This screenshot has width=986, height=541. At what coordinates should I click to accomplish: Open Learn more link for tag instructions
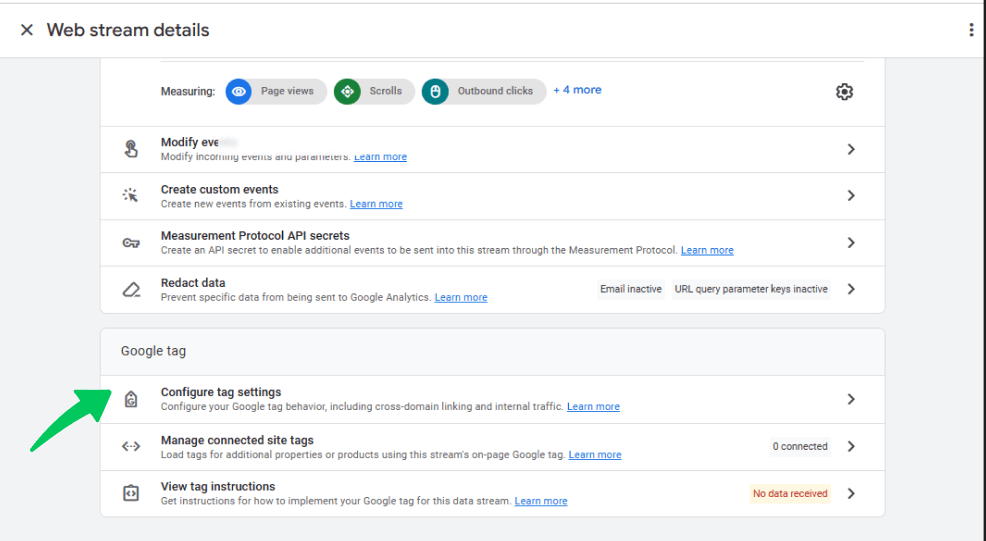click(x=541, y=501)
